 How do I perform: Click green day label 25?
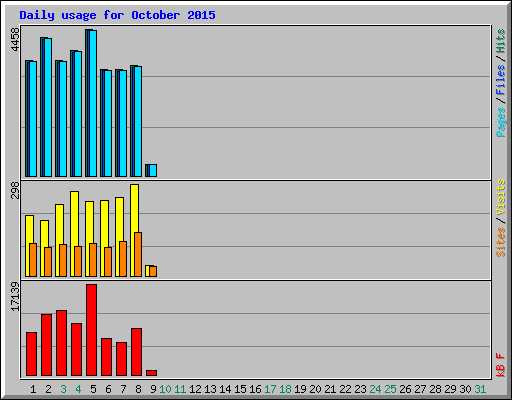[390, 389]
